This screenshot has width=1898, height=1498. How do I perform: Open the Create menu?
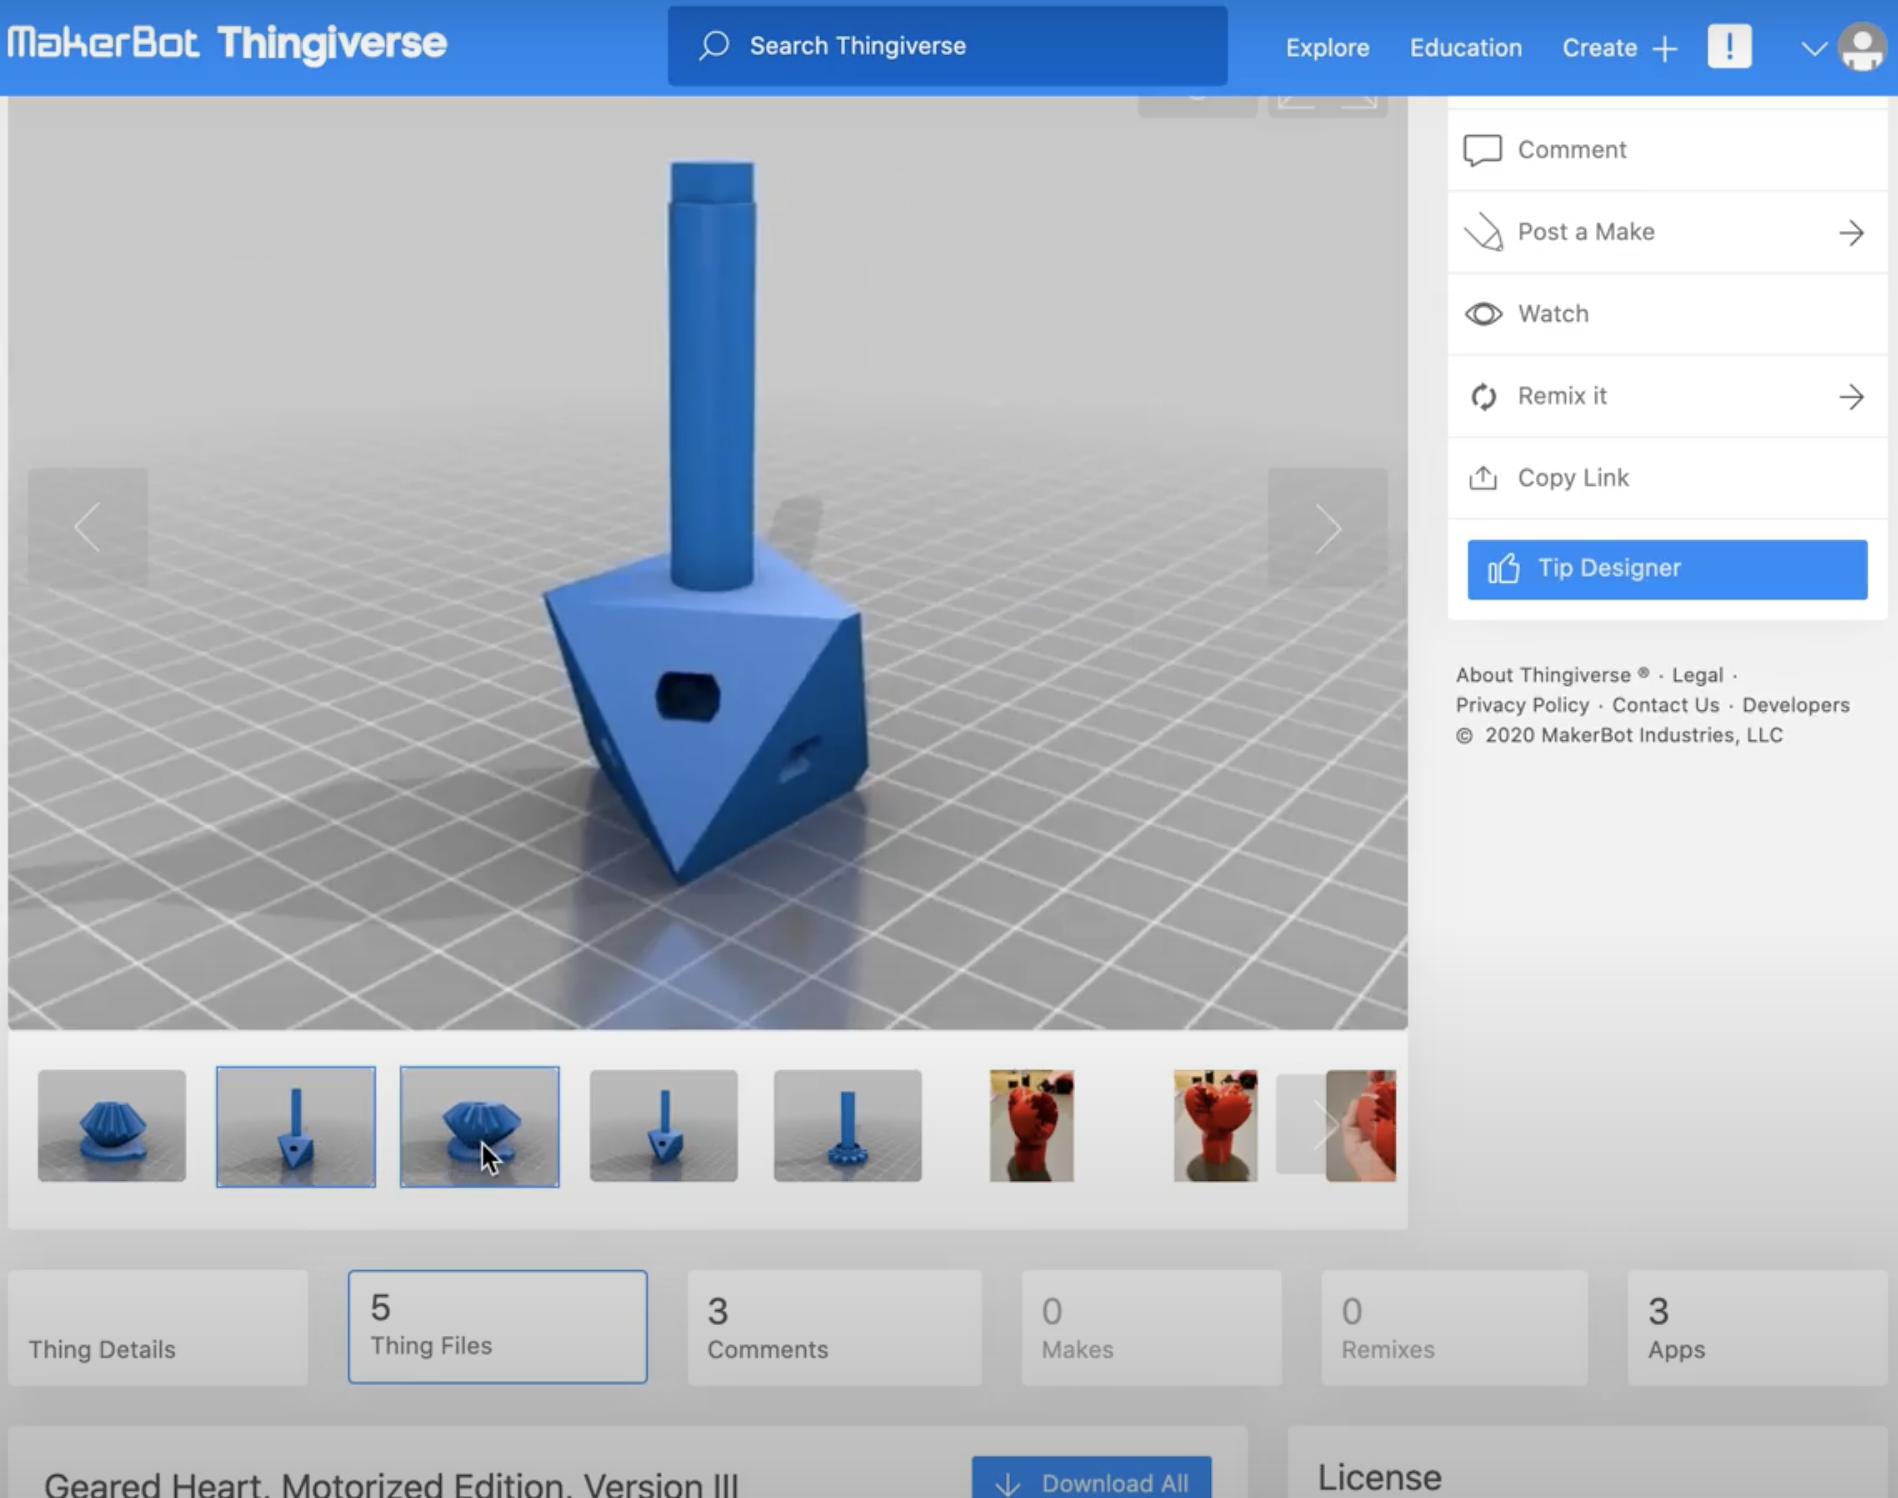pos(1599,48)
